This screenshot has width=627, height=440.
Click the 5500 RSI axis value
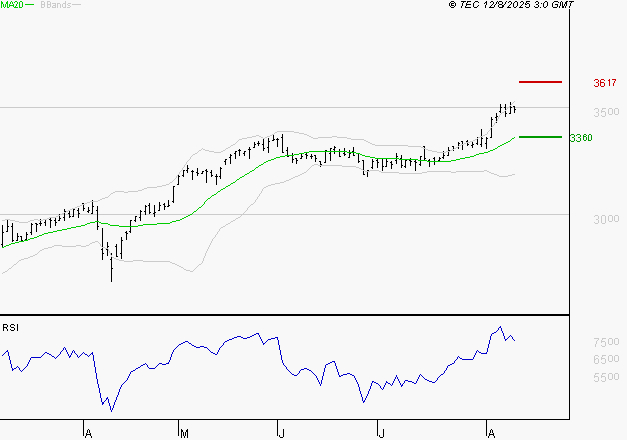pyautogui.click(x=607, y=377)
